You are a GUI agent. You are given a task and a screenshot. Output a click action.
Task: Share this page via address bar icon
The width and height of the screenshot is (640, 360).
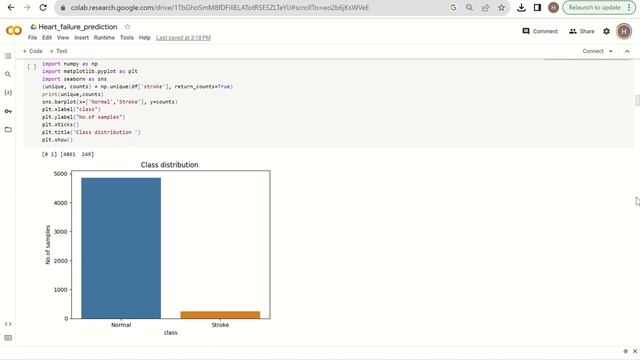coord(485,8)
